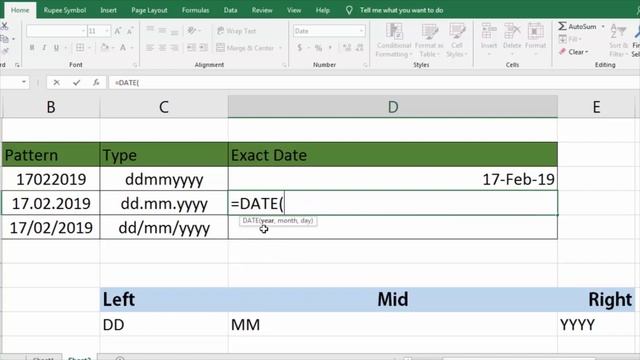Click in the formula bar showing =DATE(

[373, 82]
